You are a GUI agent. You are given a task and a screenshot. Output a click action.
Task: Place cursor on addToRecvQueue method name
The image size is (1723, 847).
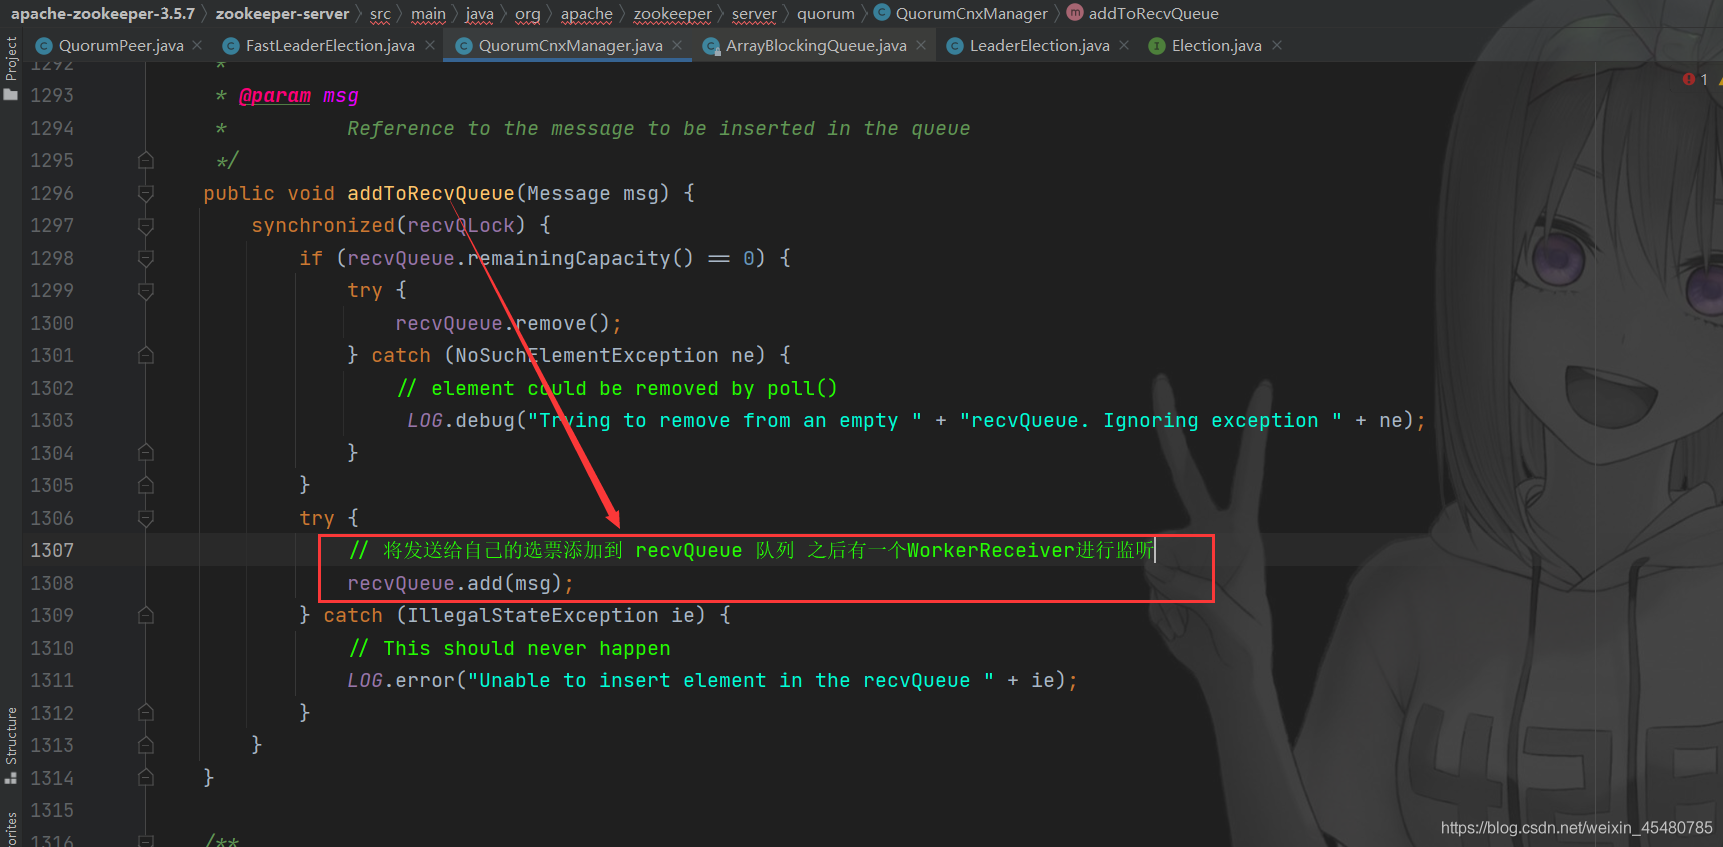coord(430,193)
